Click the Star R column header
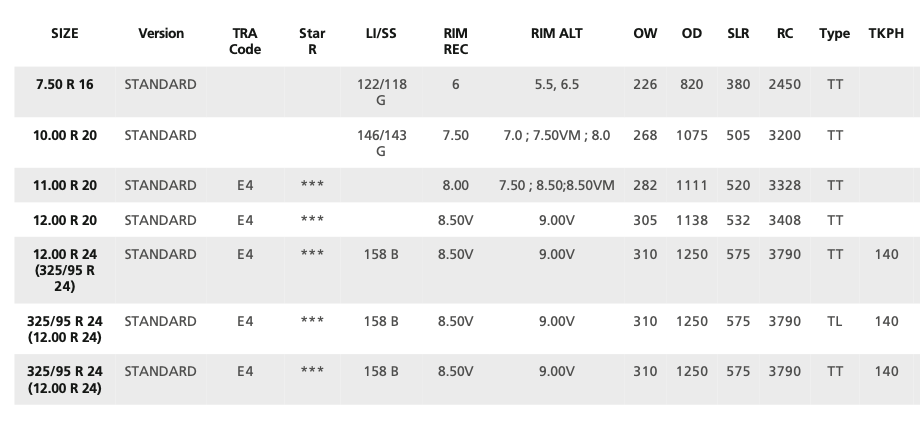The image size is (920, 439). coord(312,41)
